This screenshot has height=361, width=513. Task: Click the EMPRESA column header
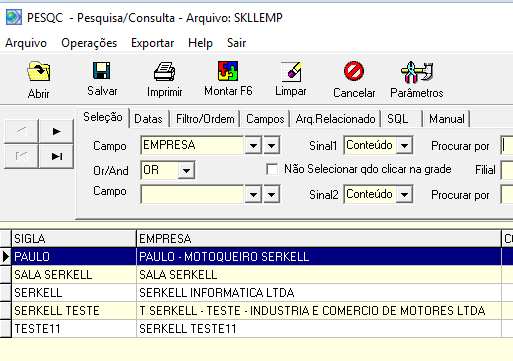tap(319, 239)
